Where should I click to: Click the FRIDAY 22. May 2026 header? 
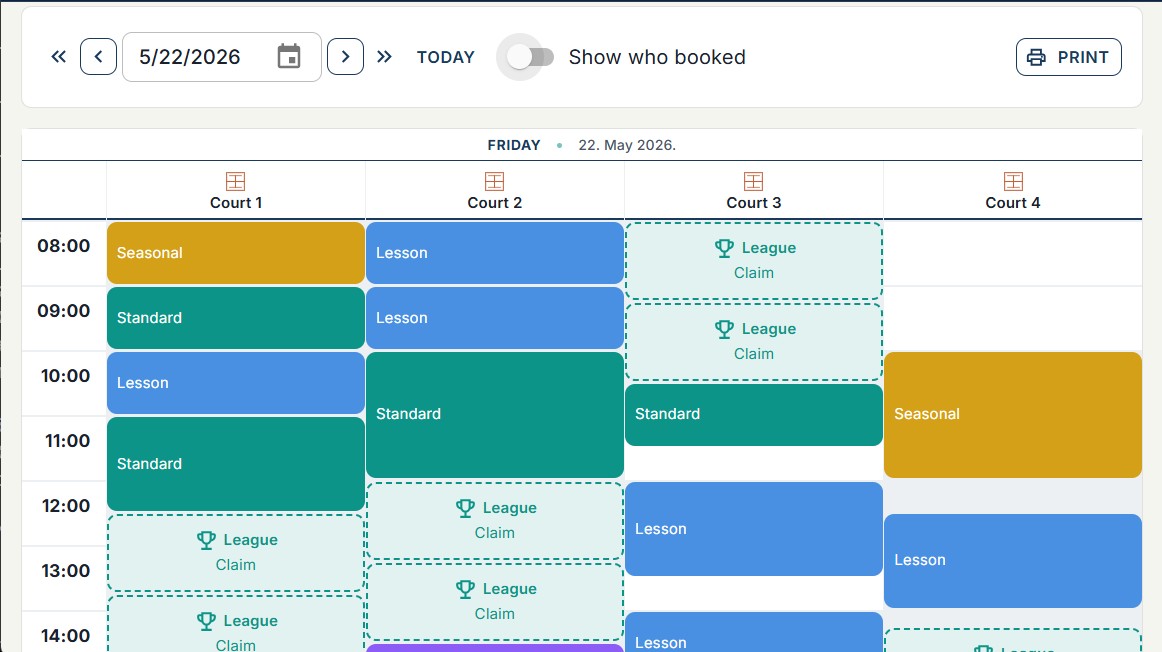(582, 145)
